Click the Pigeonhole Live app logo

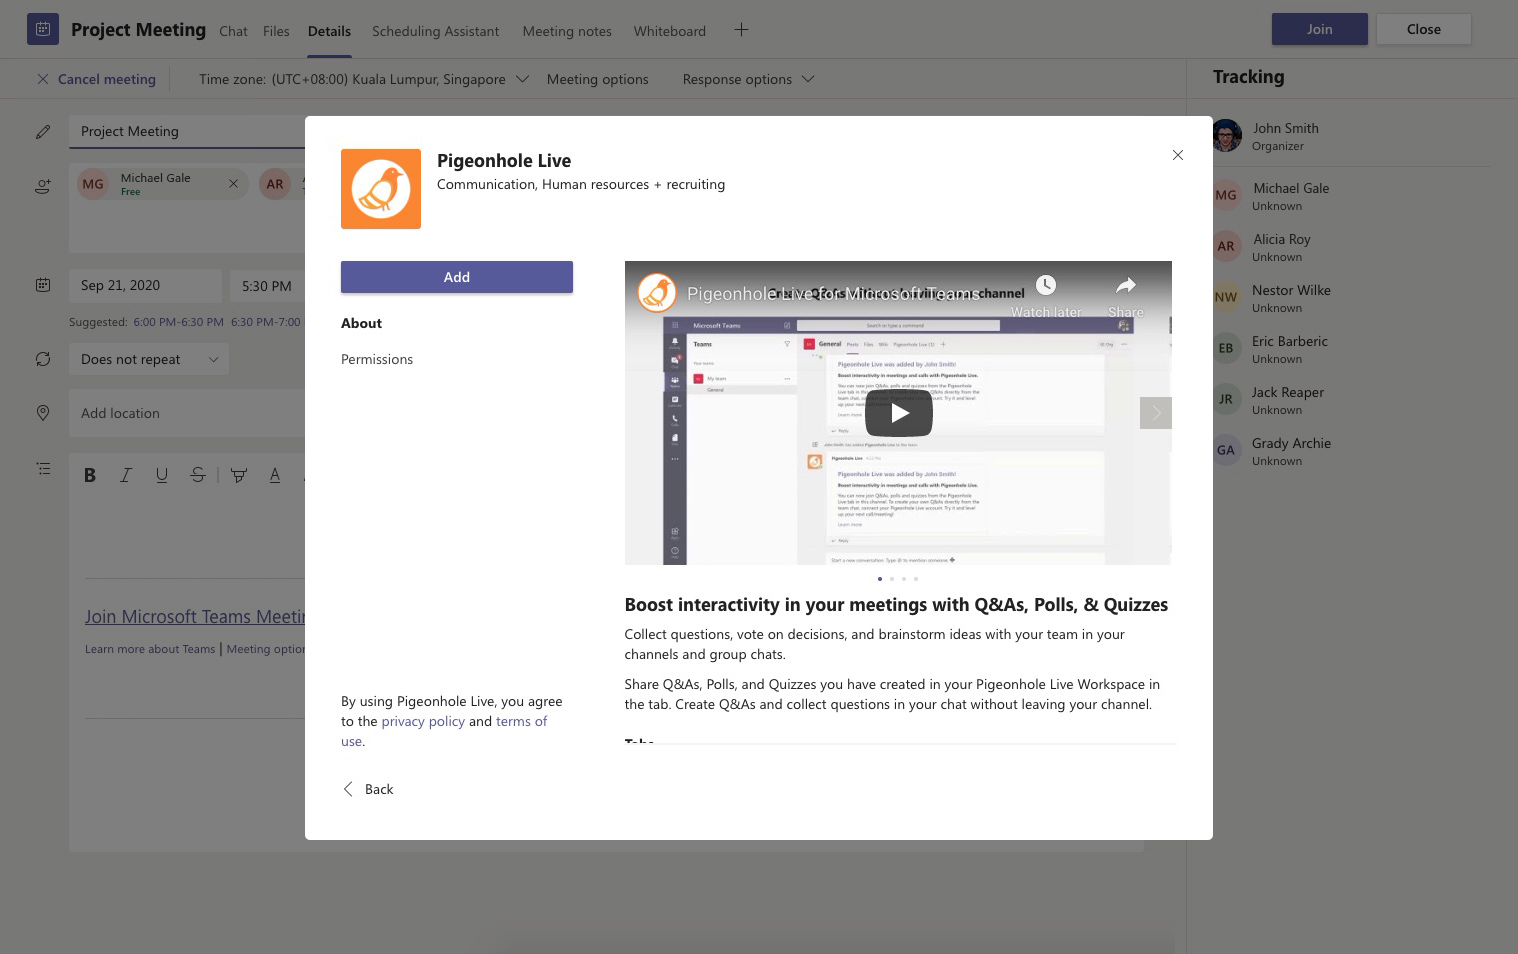point(381,189)
